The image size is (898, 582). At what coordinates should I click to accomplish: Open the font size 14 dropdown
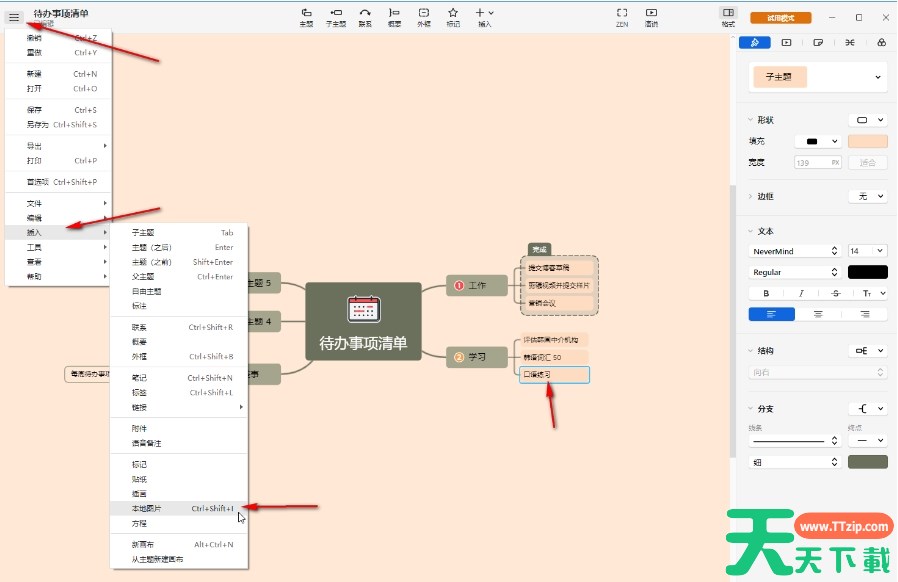(x=866, y=251)
